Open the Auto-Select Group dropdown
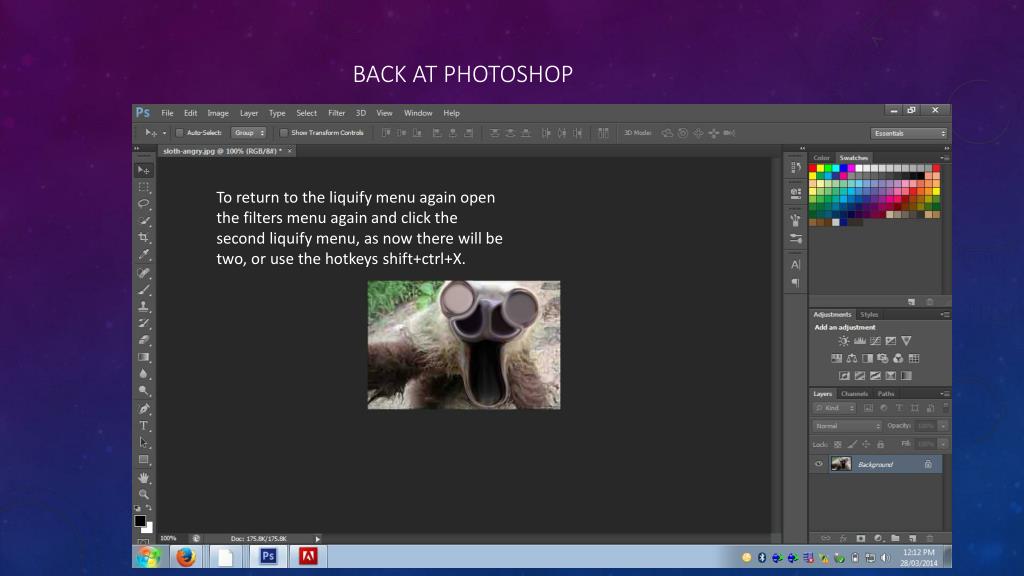 (248, 133)
